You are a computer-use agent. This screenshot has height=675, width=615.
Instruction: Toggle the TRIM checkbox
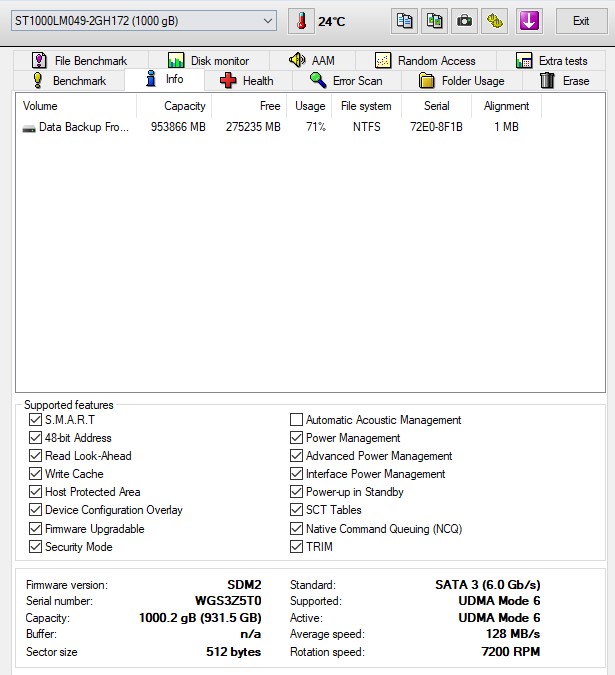click(296, 546)
